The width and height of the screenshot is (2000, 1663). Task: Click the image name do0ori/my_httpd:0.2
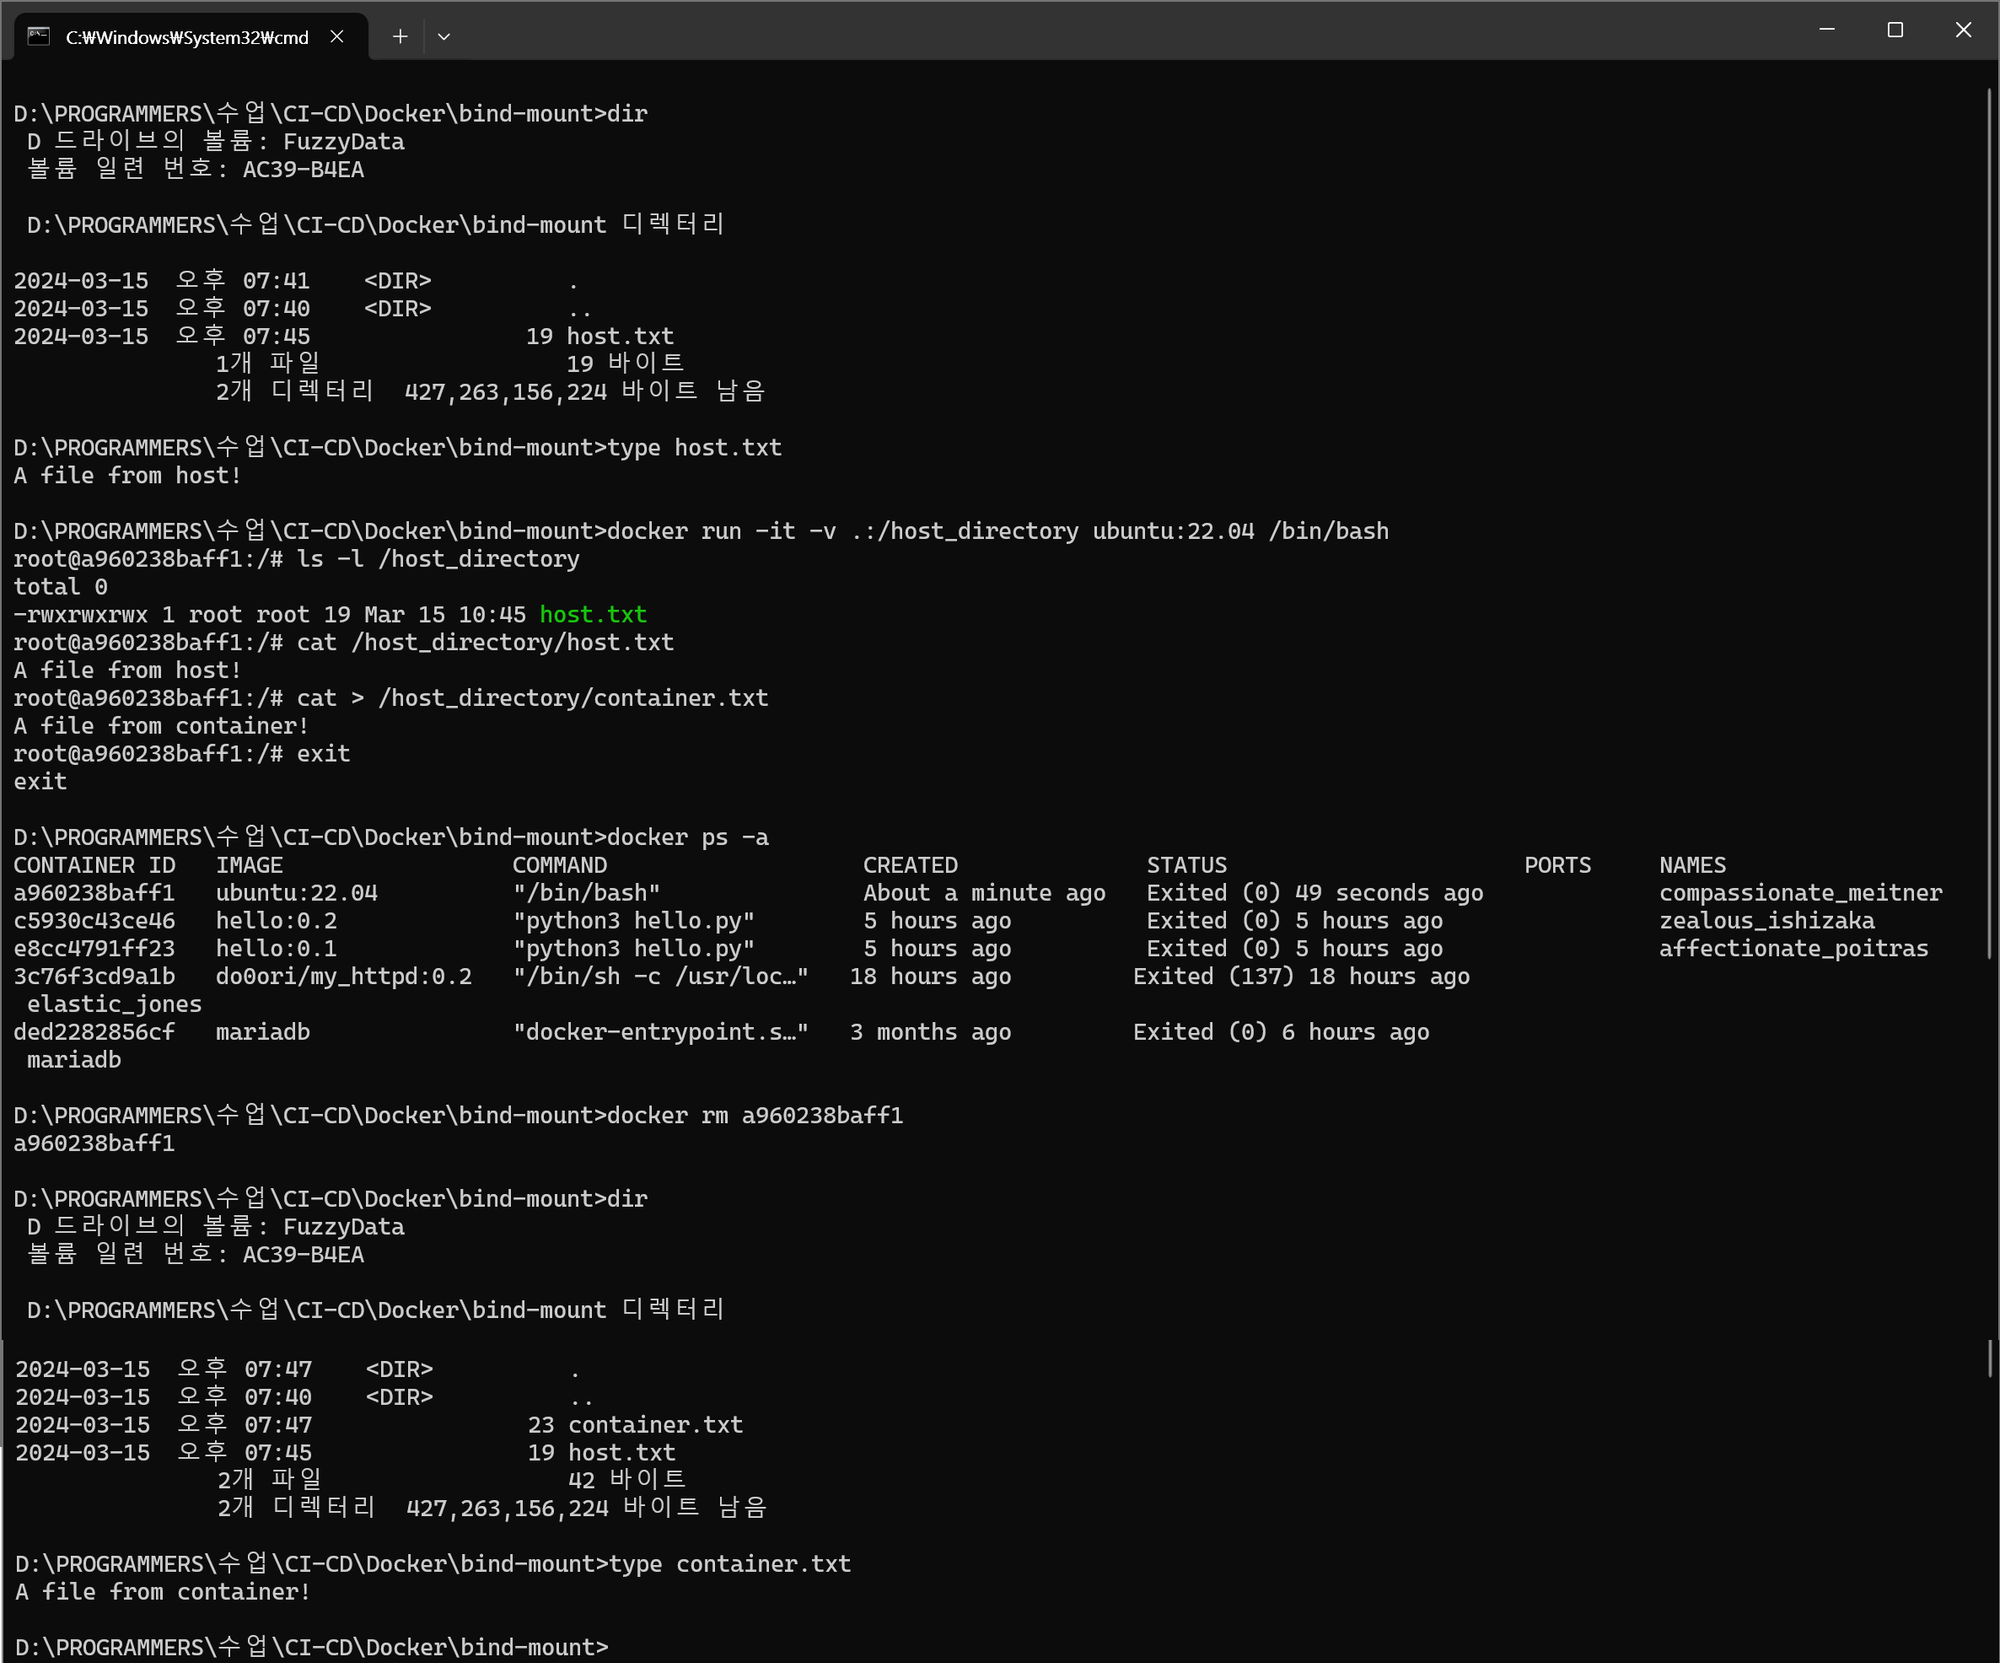[x=344, y=976]
